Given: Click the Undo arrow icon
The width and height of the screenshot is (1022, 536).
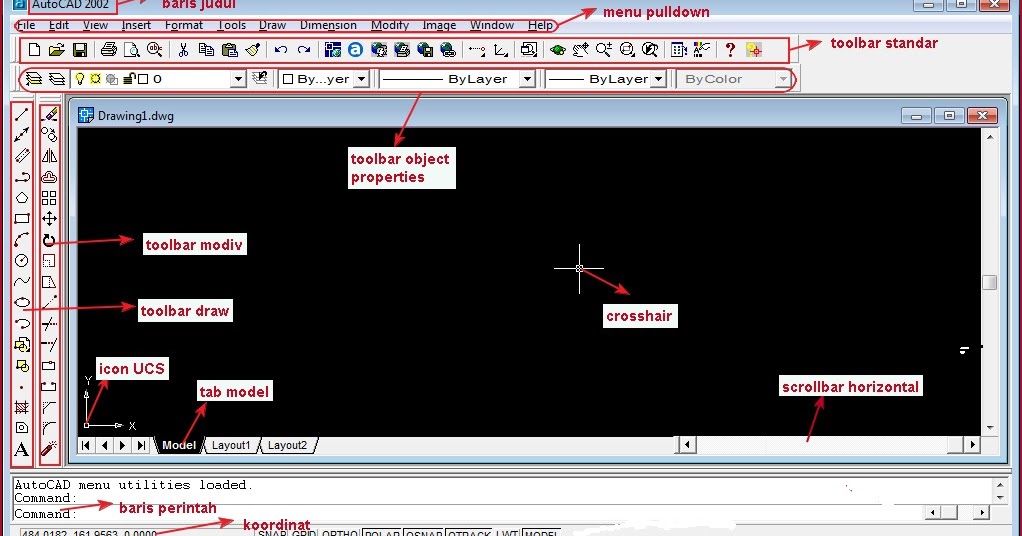Looking at the screenshot, I should [281, 50].
